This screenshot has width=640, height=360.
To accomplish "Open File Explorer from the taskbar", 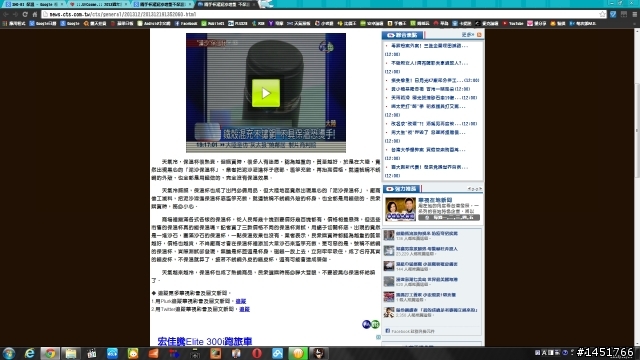I will point(71,353).
